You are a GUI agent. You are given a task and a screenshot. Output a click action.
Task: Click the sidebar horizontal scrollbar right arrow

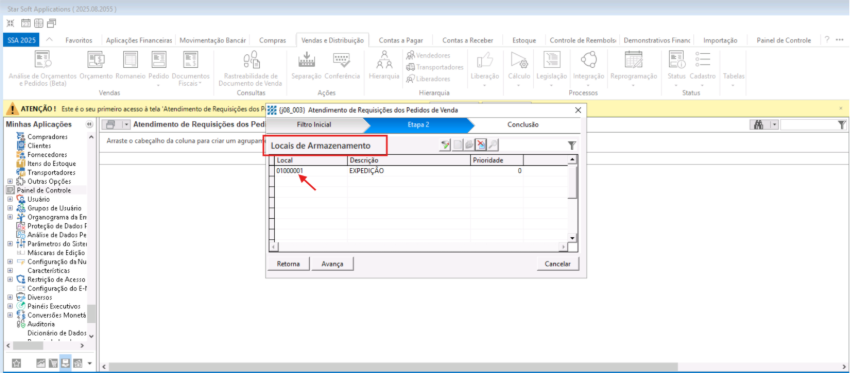point(82,345)
